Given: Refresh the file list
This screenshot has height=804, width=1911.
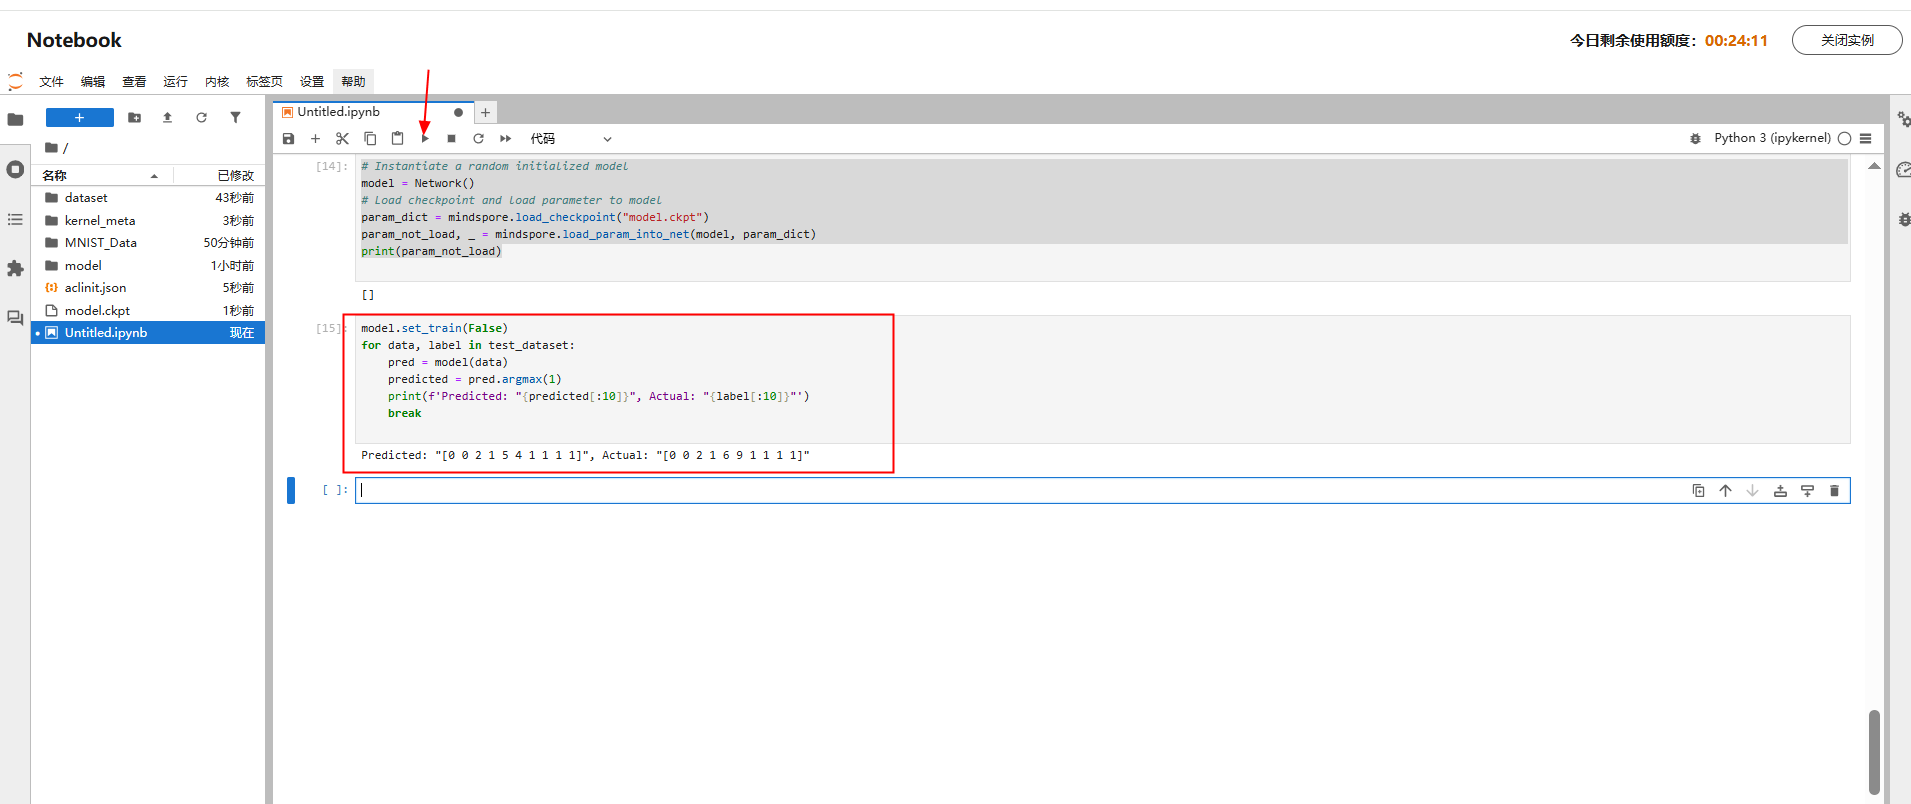Looking at the screenshot, I should point(201,118).
